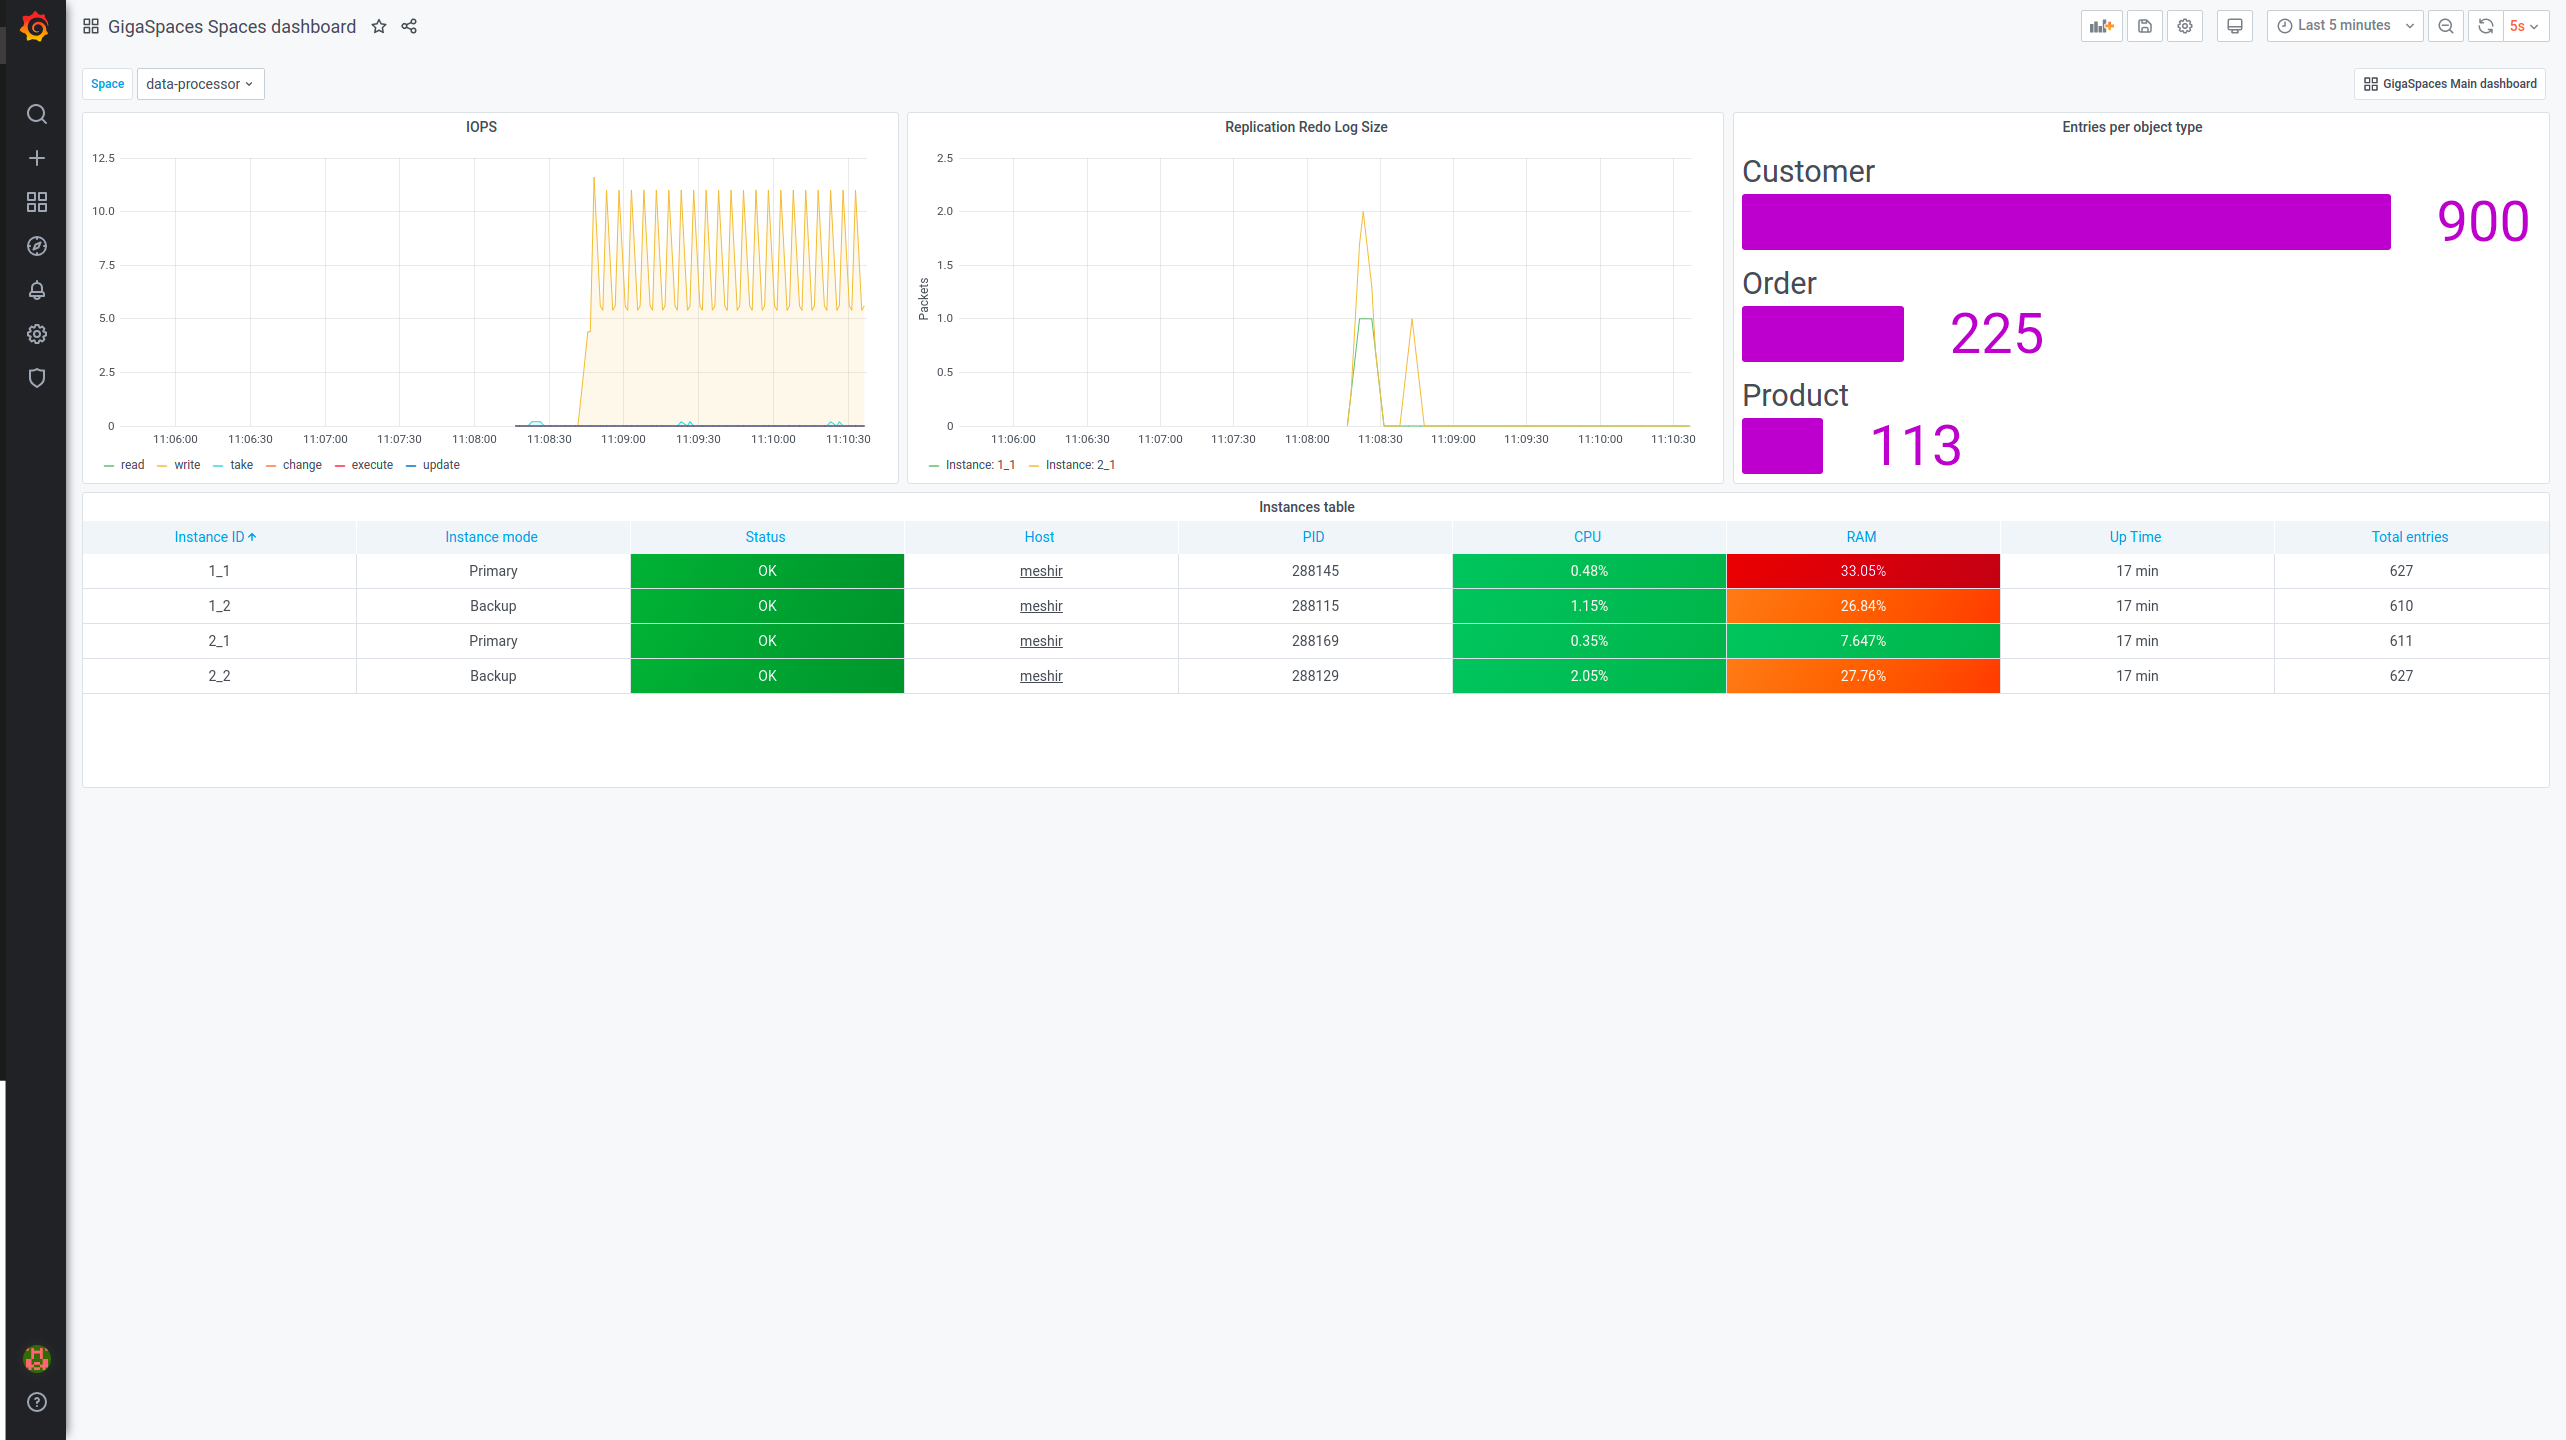This screenshot has width=2566, height=1440.
Task: Click the 33.05% RAM cell
Action: click(1863, 571)
